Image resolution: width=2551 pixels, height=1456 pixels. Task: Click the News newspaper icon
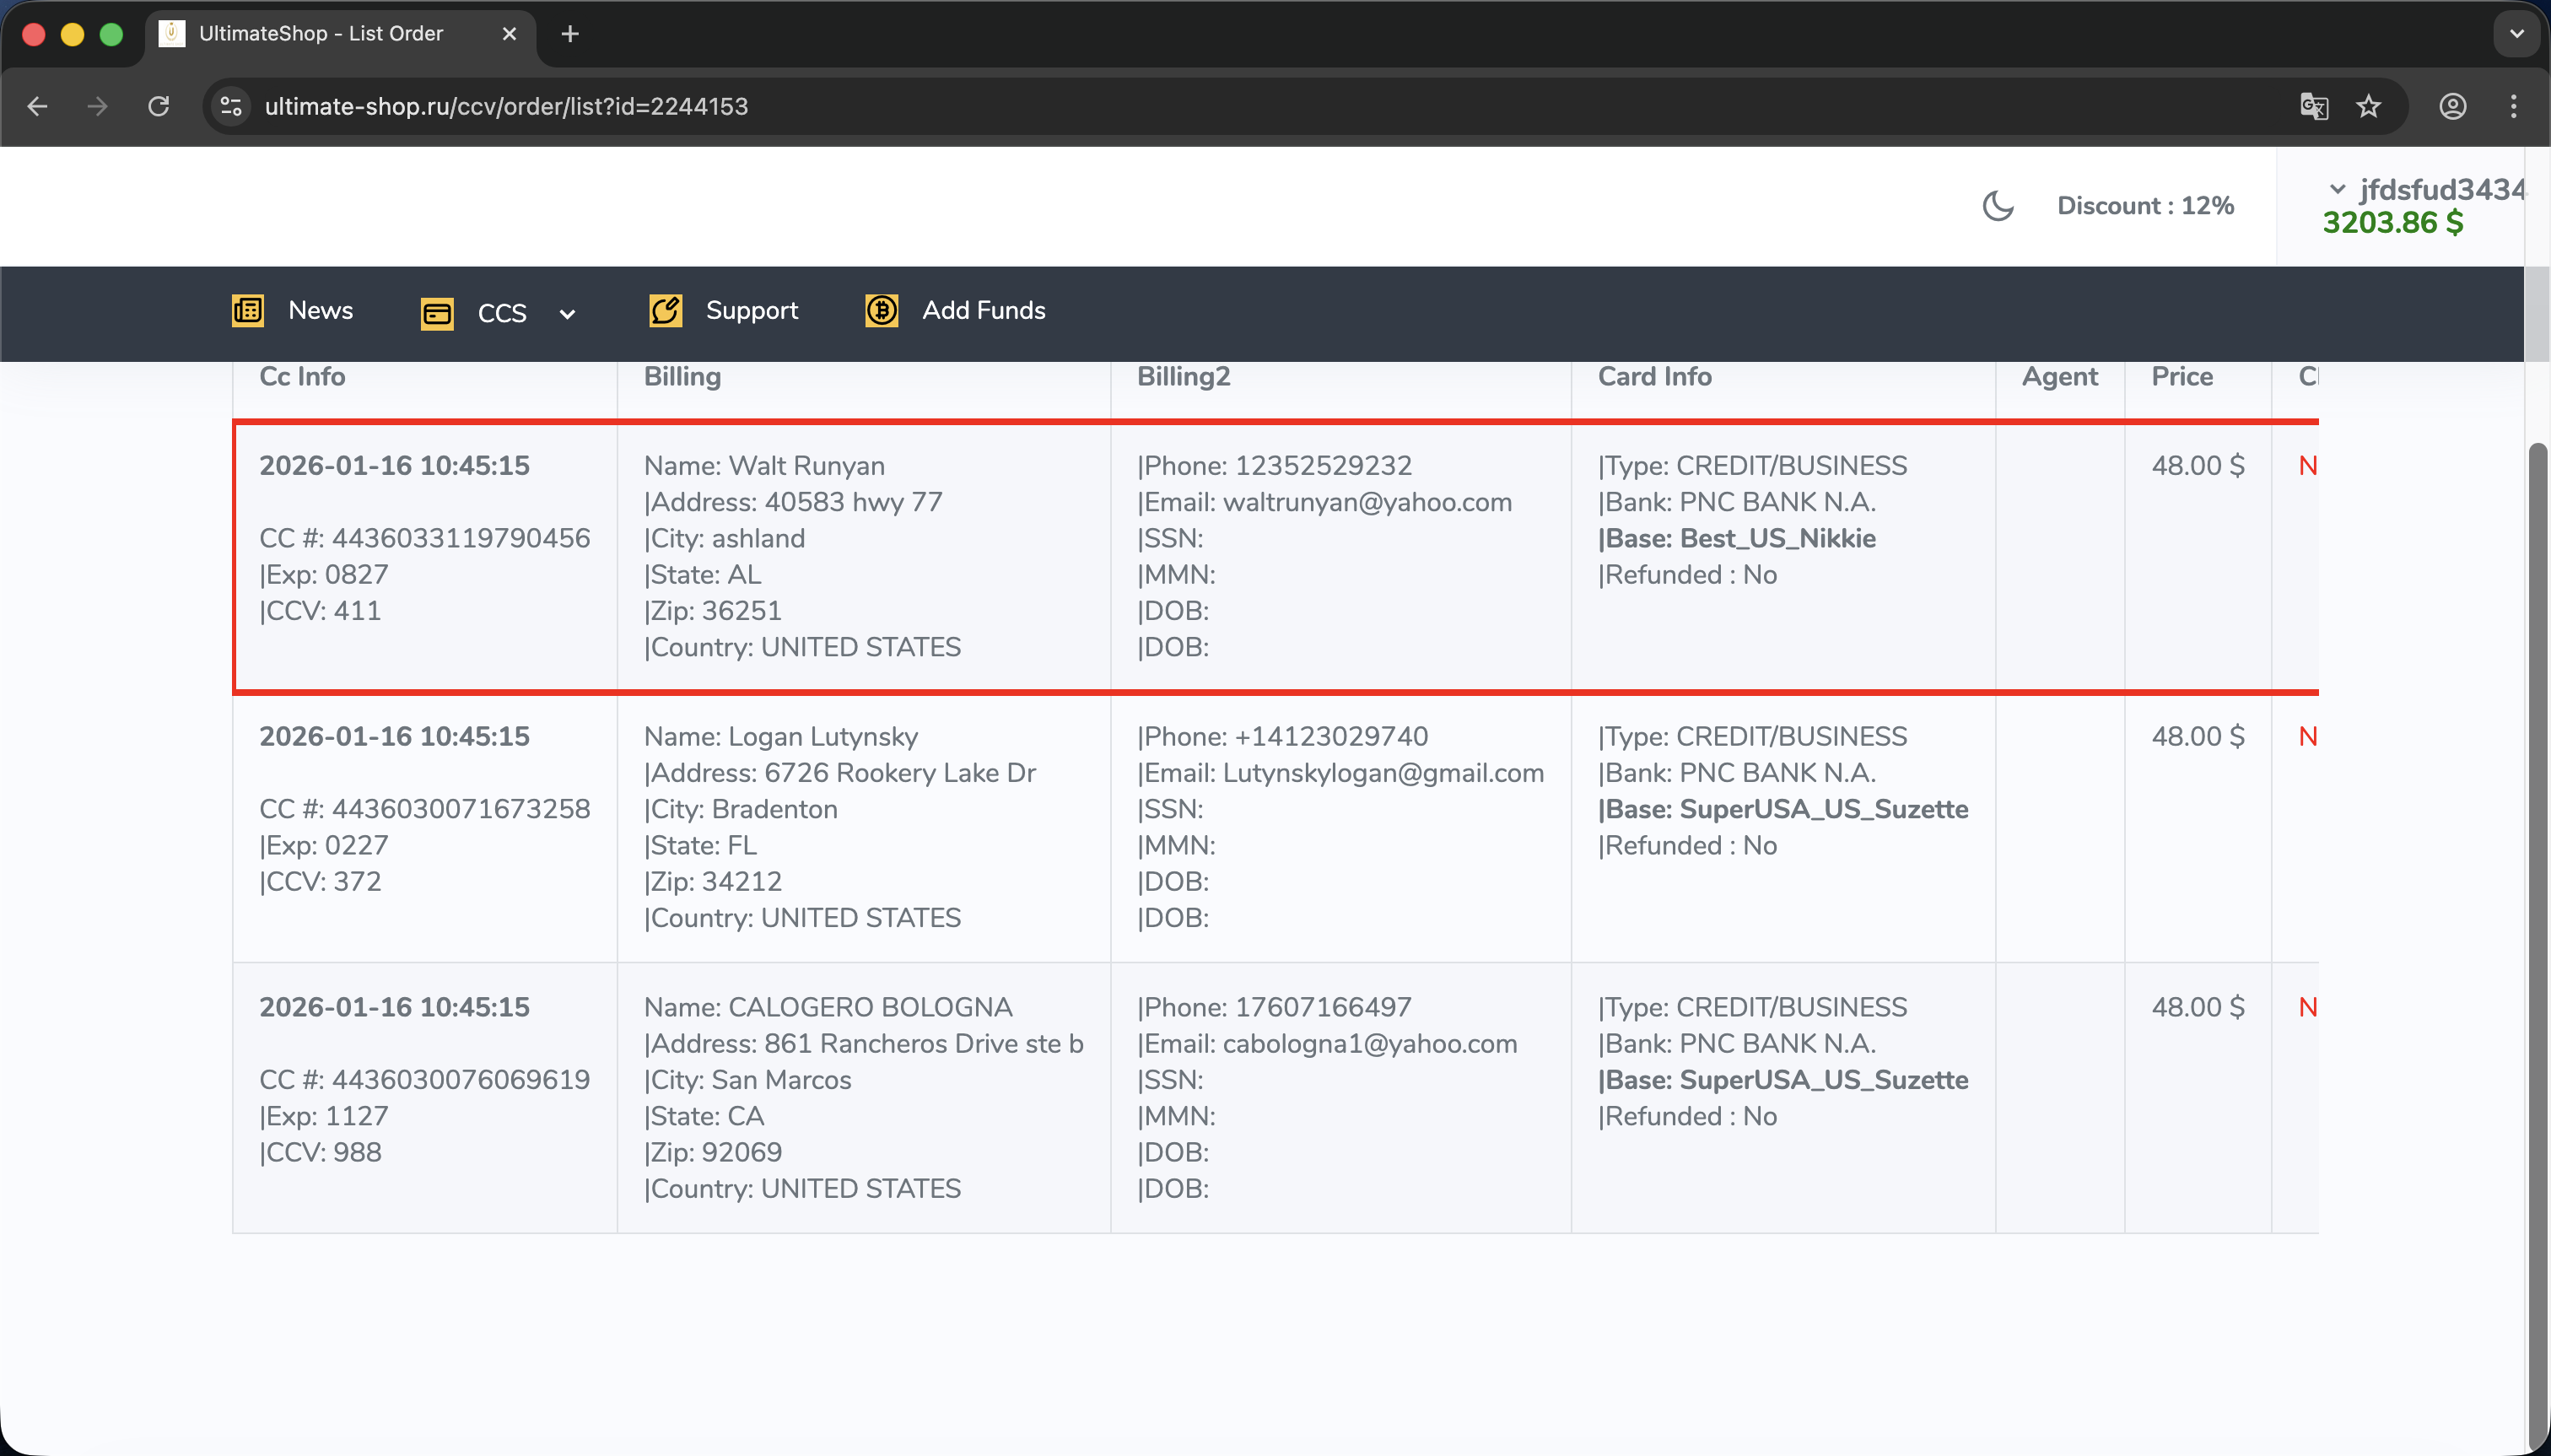(247, 311)
